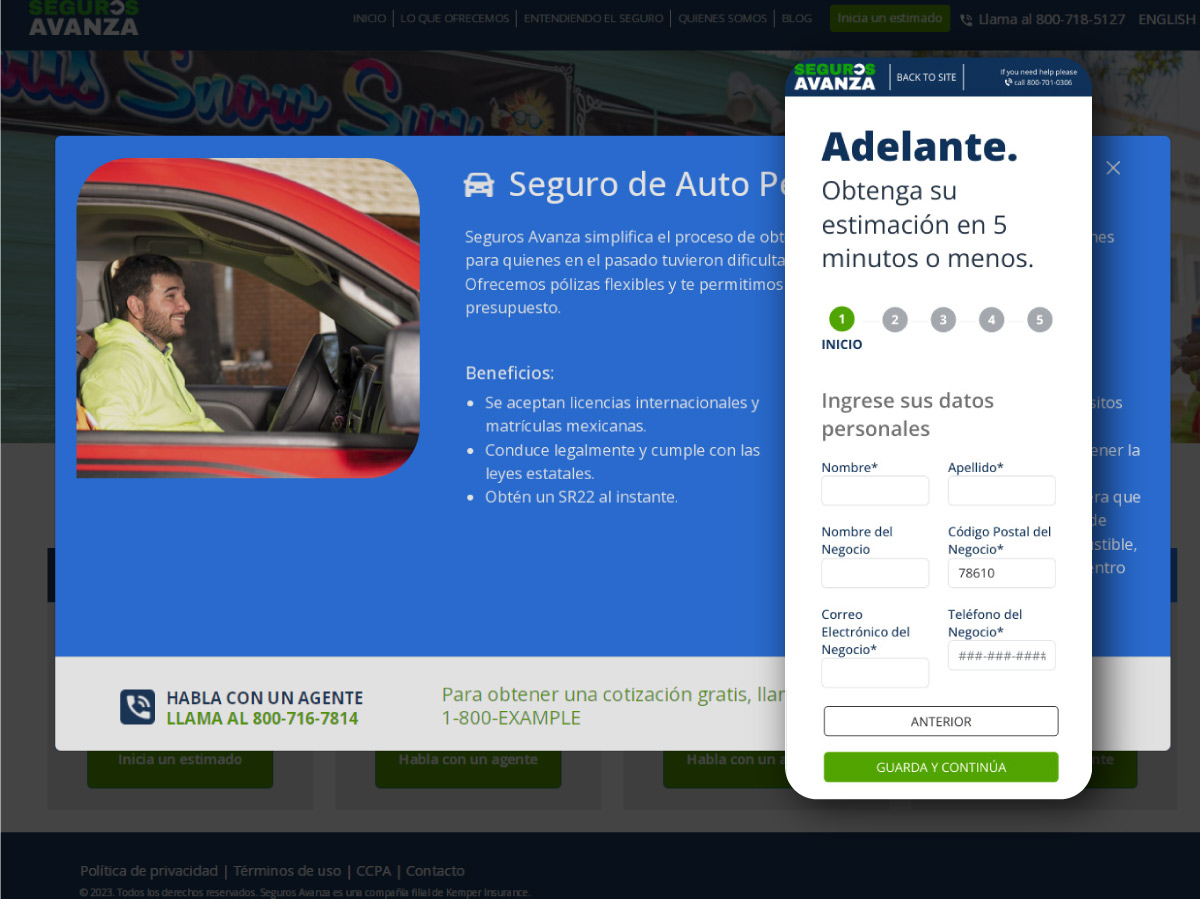Close the blue Seguro de Auto modal

[x=1113, y=168]
